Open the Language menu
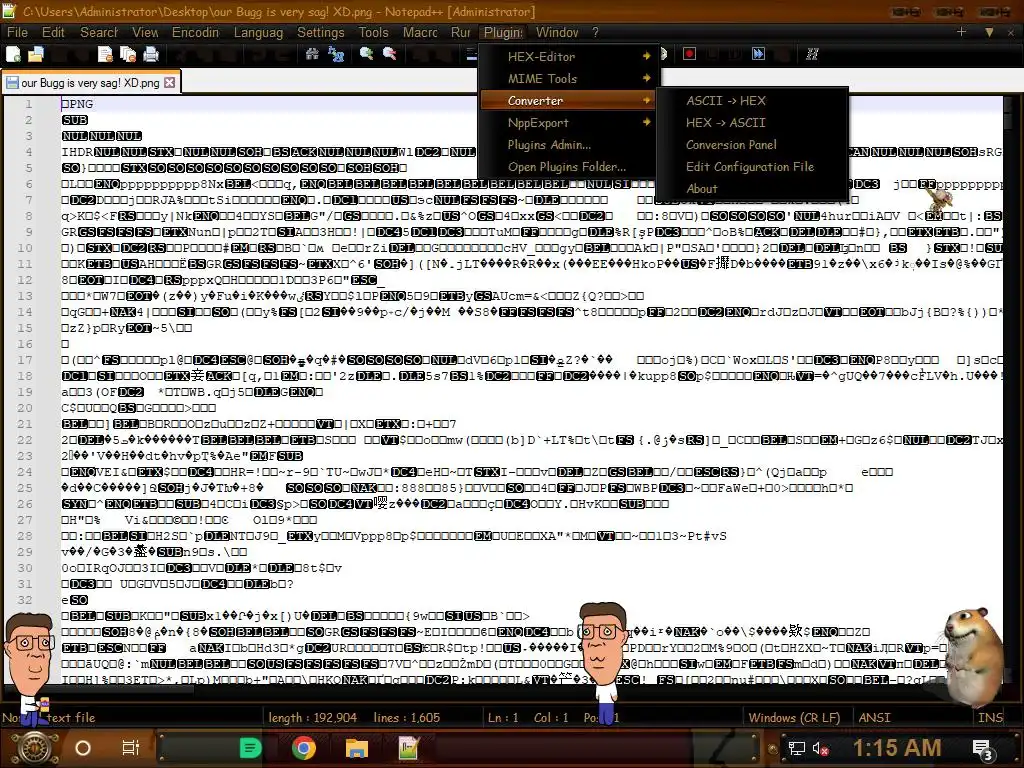The width and height of the screenshot is (1024, 768). click(x=258, y=32)
